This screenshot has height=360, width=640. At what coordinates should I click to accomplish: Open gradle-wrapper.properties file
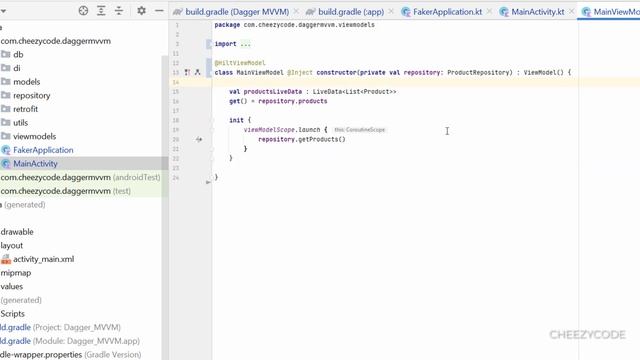coord(71,355)
